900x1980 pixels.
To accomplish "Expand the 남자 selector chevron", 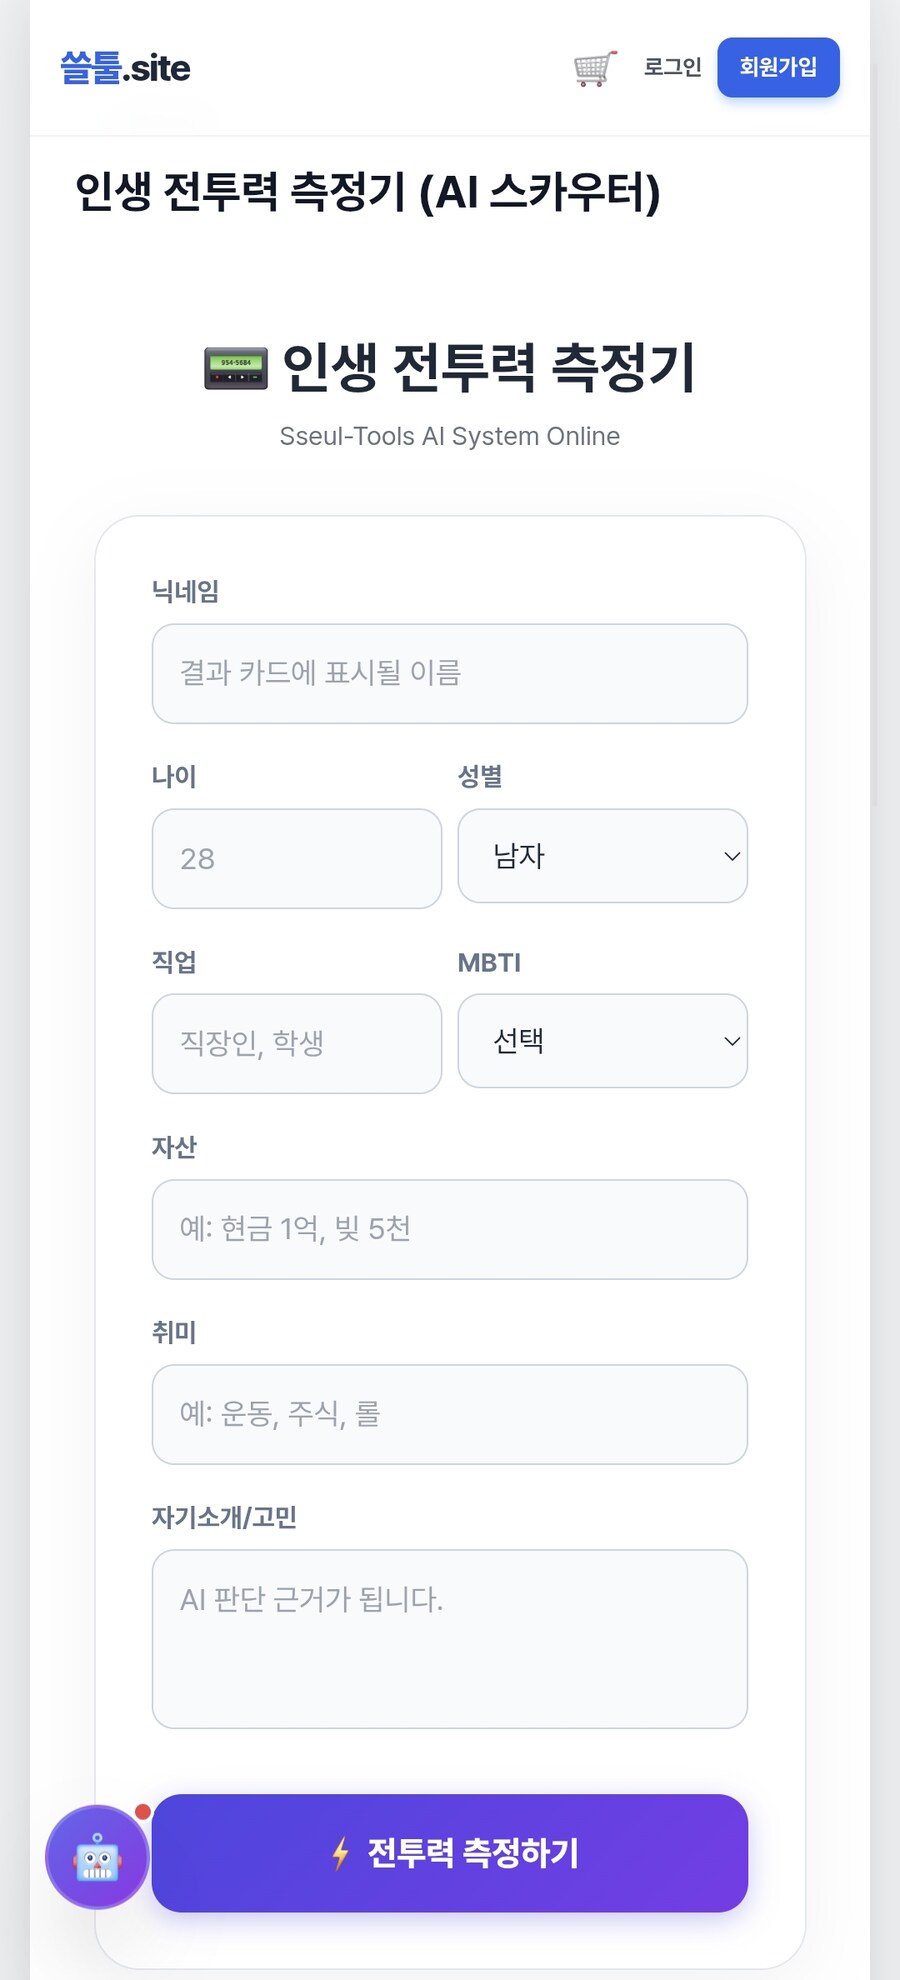I will (x=729, y=857).
